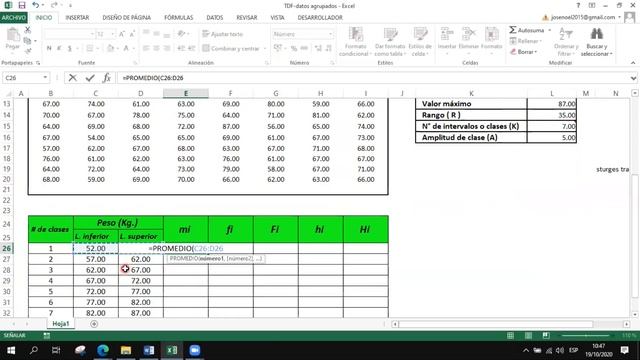
Task: Open Help question mark icon
Action: click(578, 6)
